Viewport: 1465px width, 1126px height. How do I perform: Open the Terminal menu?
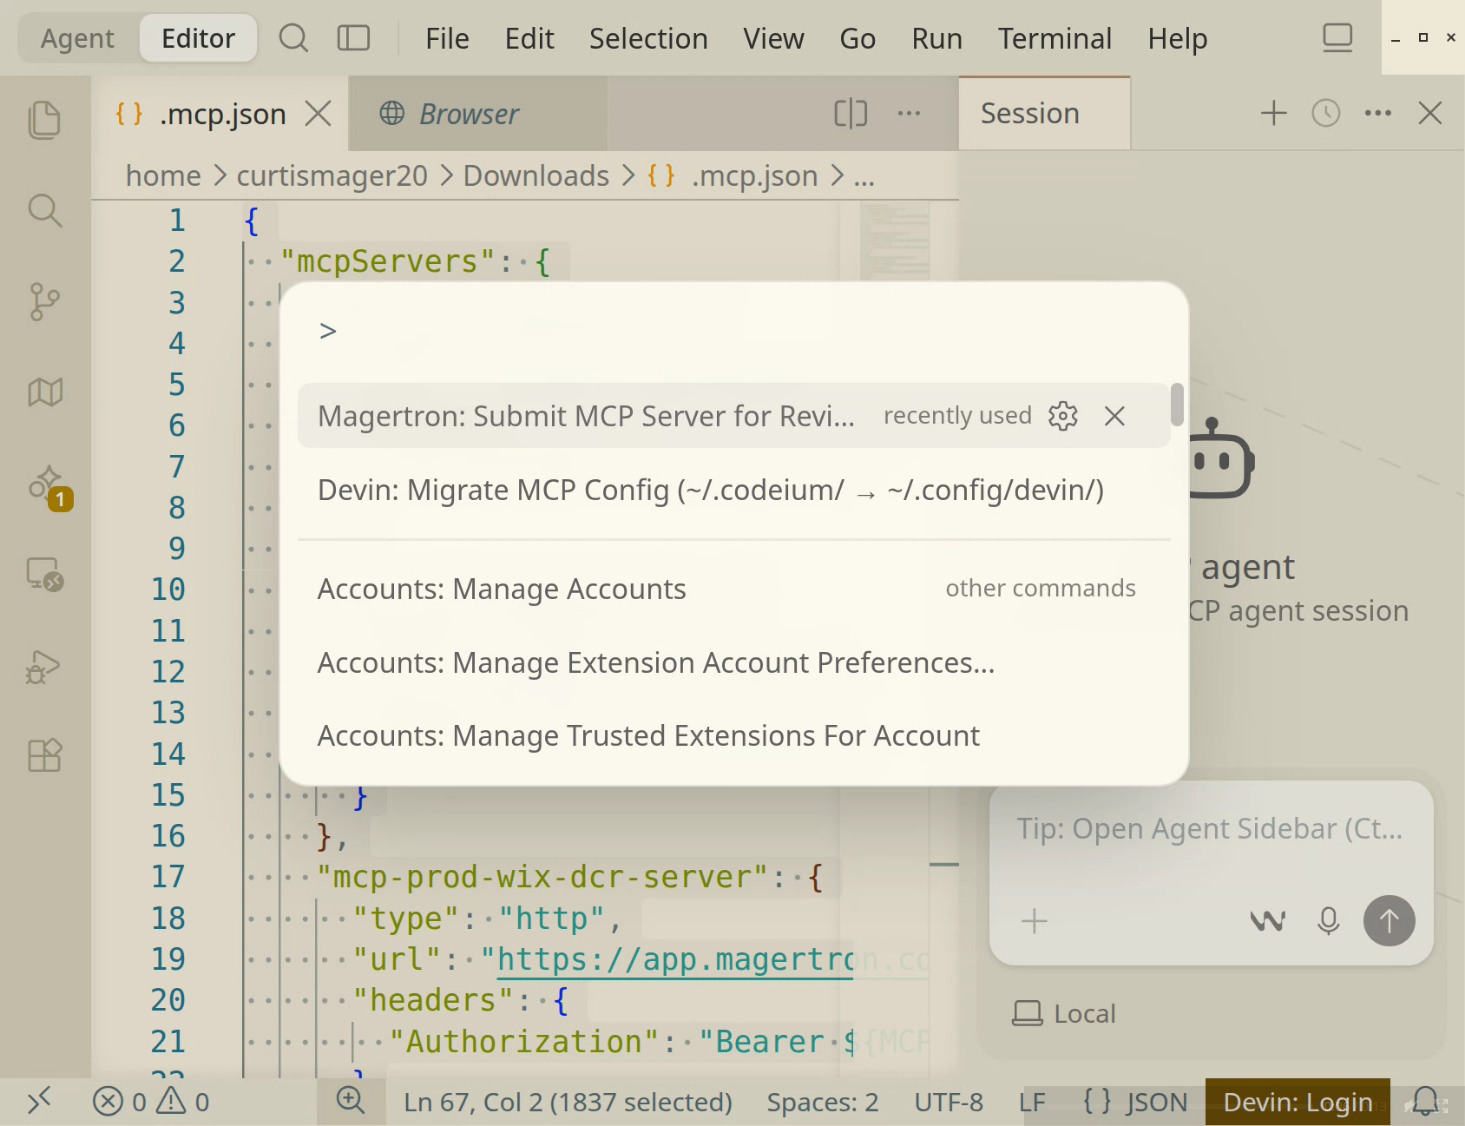(x=1054, y=38)
